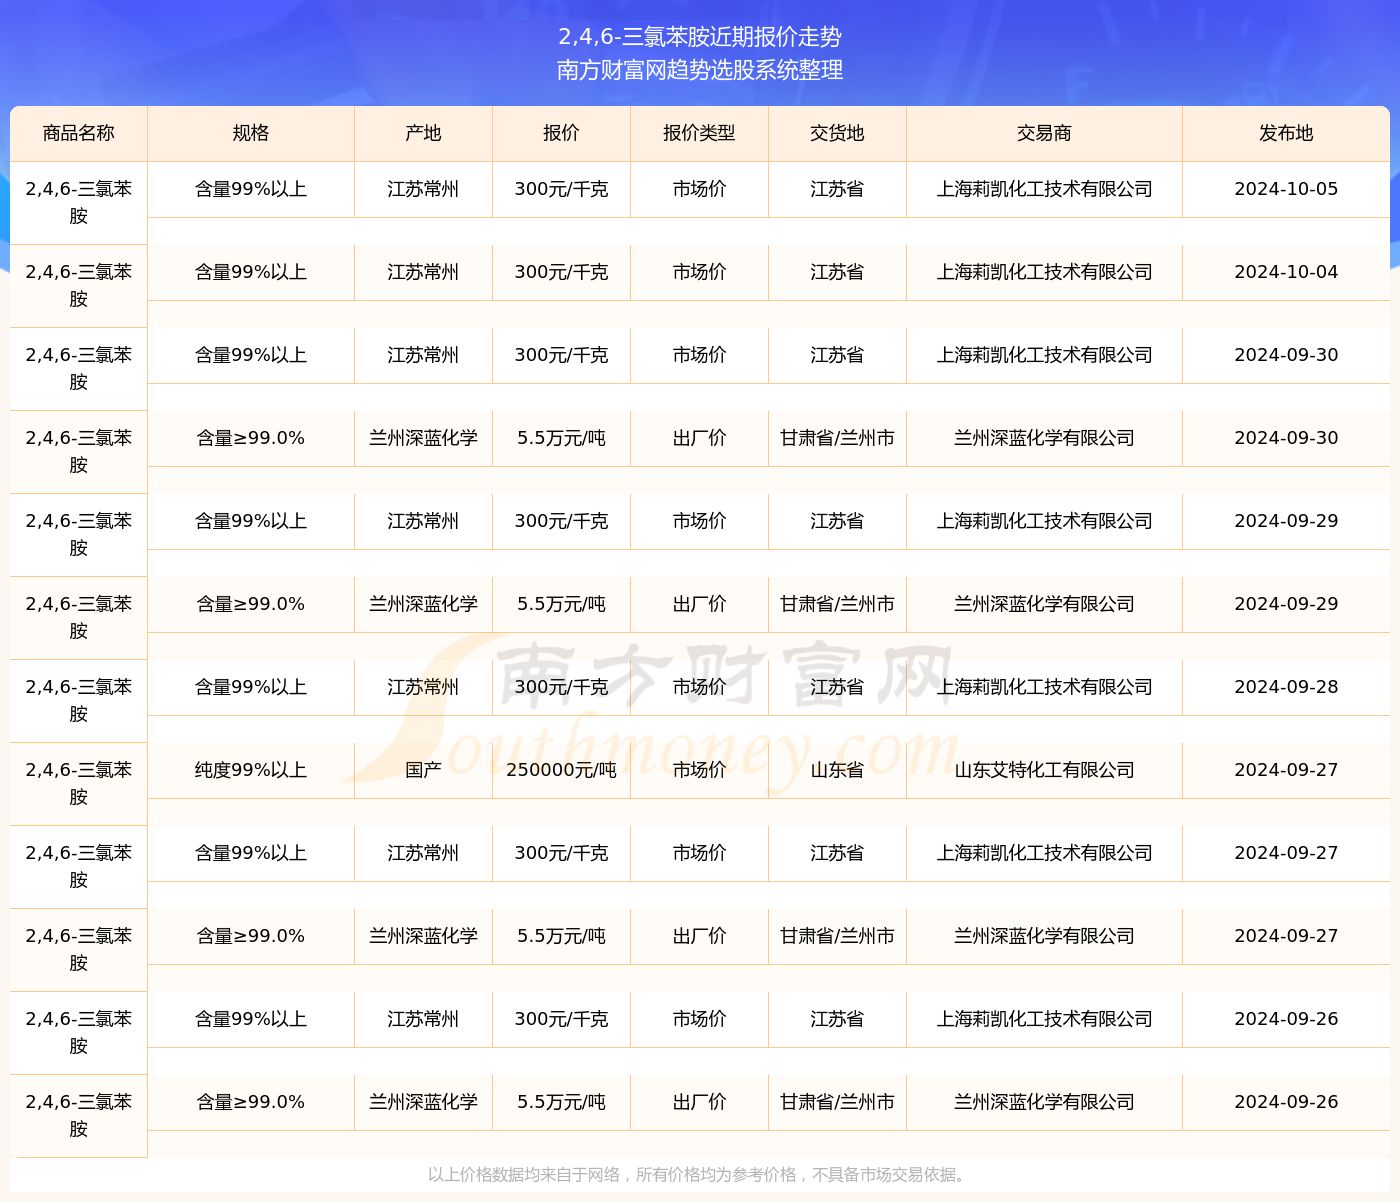Viewport: 1400px width, 1202px height.
Task: Click 300元/千克 in the 2024-09-26 row
Action: tap(562, 1019)
